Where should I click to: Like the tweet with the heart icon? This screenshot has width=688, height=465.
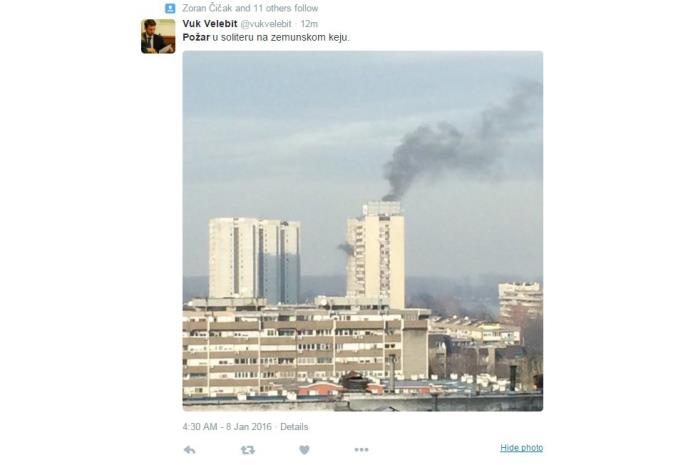click(x=304, y=450)
